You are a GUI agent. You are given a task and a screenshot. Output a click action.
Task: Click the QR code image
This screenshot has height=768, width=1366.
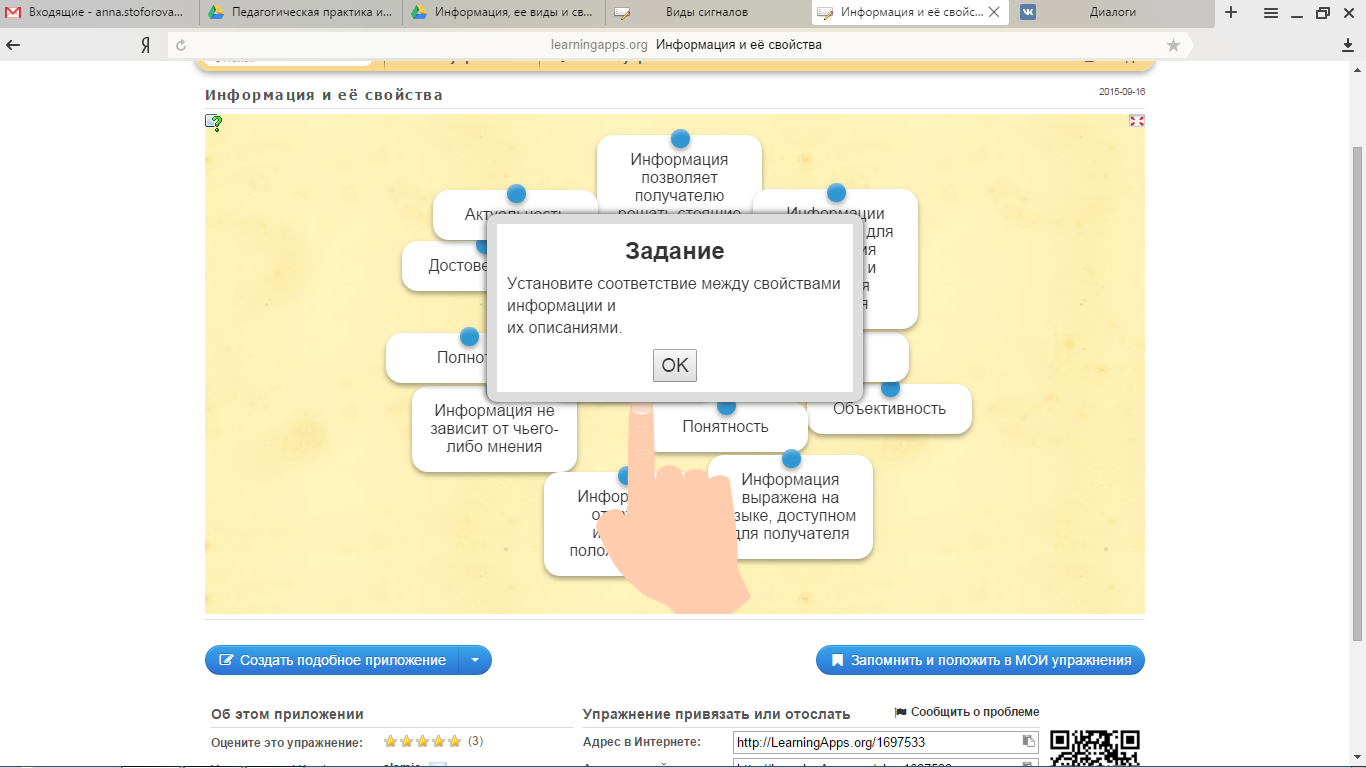tap(1095, 749)
